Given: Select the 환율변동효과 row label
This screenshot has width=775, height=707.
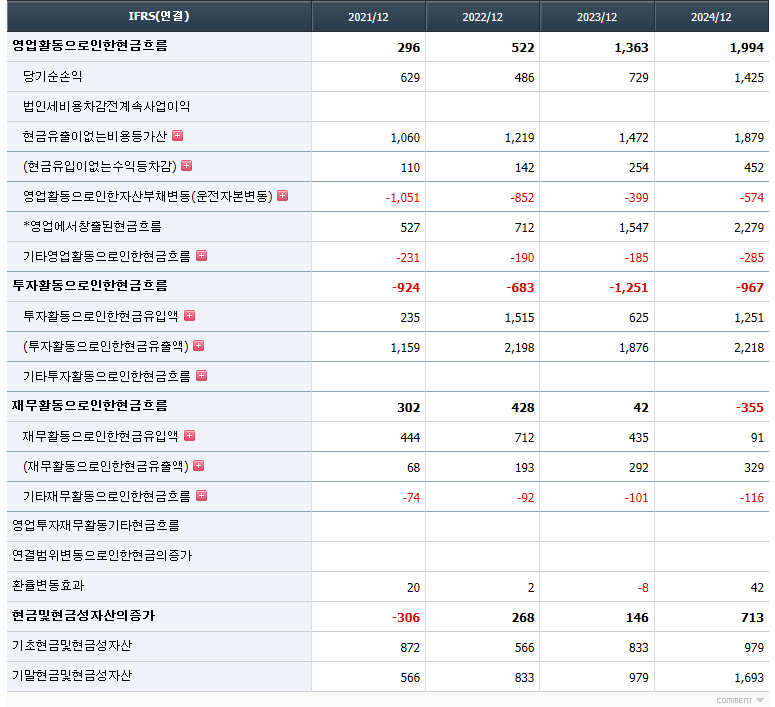Looking at the screenshot, I should click(48, 585).
